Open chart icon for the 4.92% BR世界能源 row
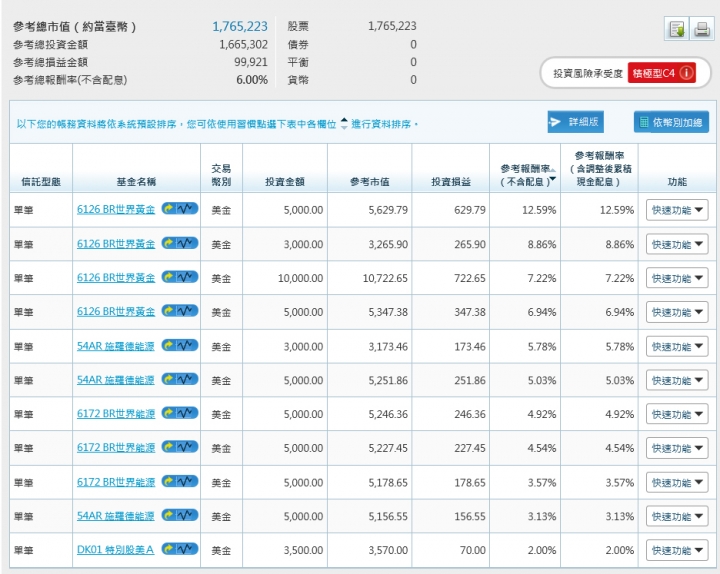Screen dimensions: 720x574 pyautogui.click(x=188, y=413)
